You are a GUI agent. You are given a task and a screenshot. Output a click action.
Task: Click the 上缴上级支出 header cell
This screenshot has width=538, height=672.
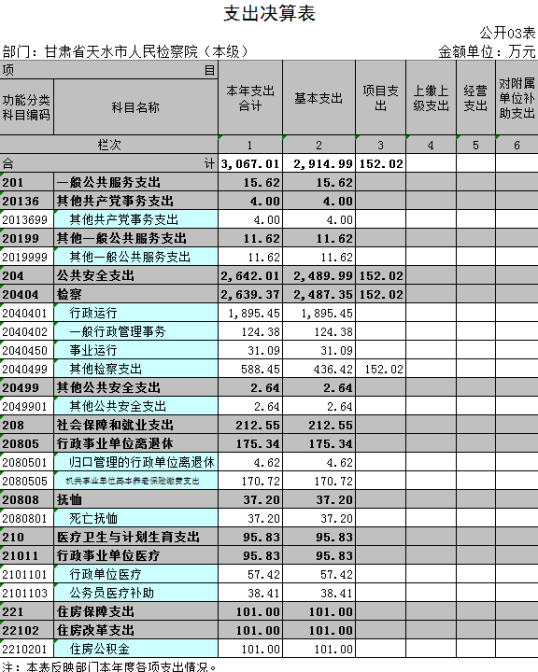pyautogui.click(x=431, y=98)
